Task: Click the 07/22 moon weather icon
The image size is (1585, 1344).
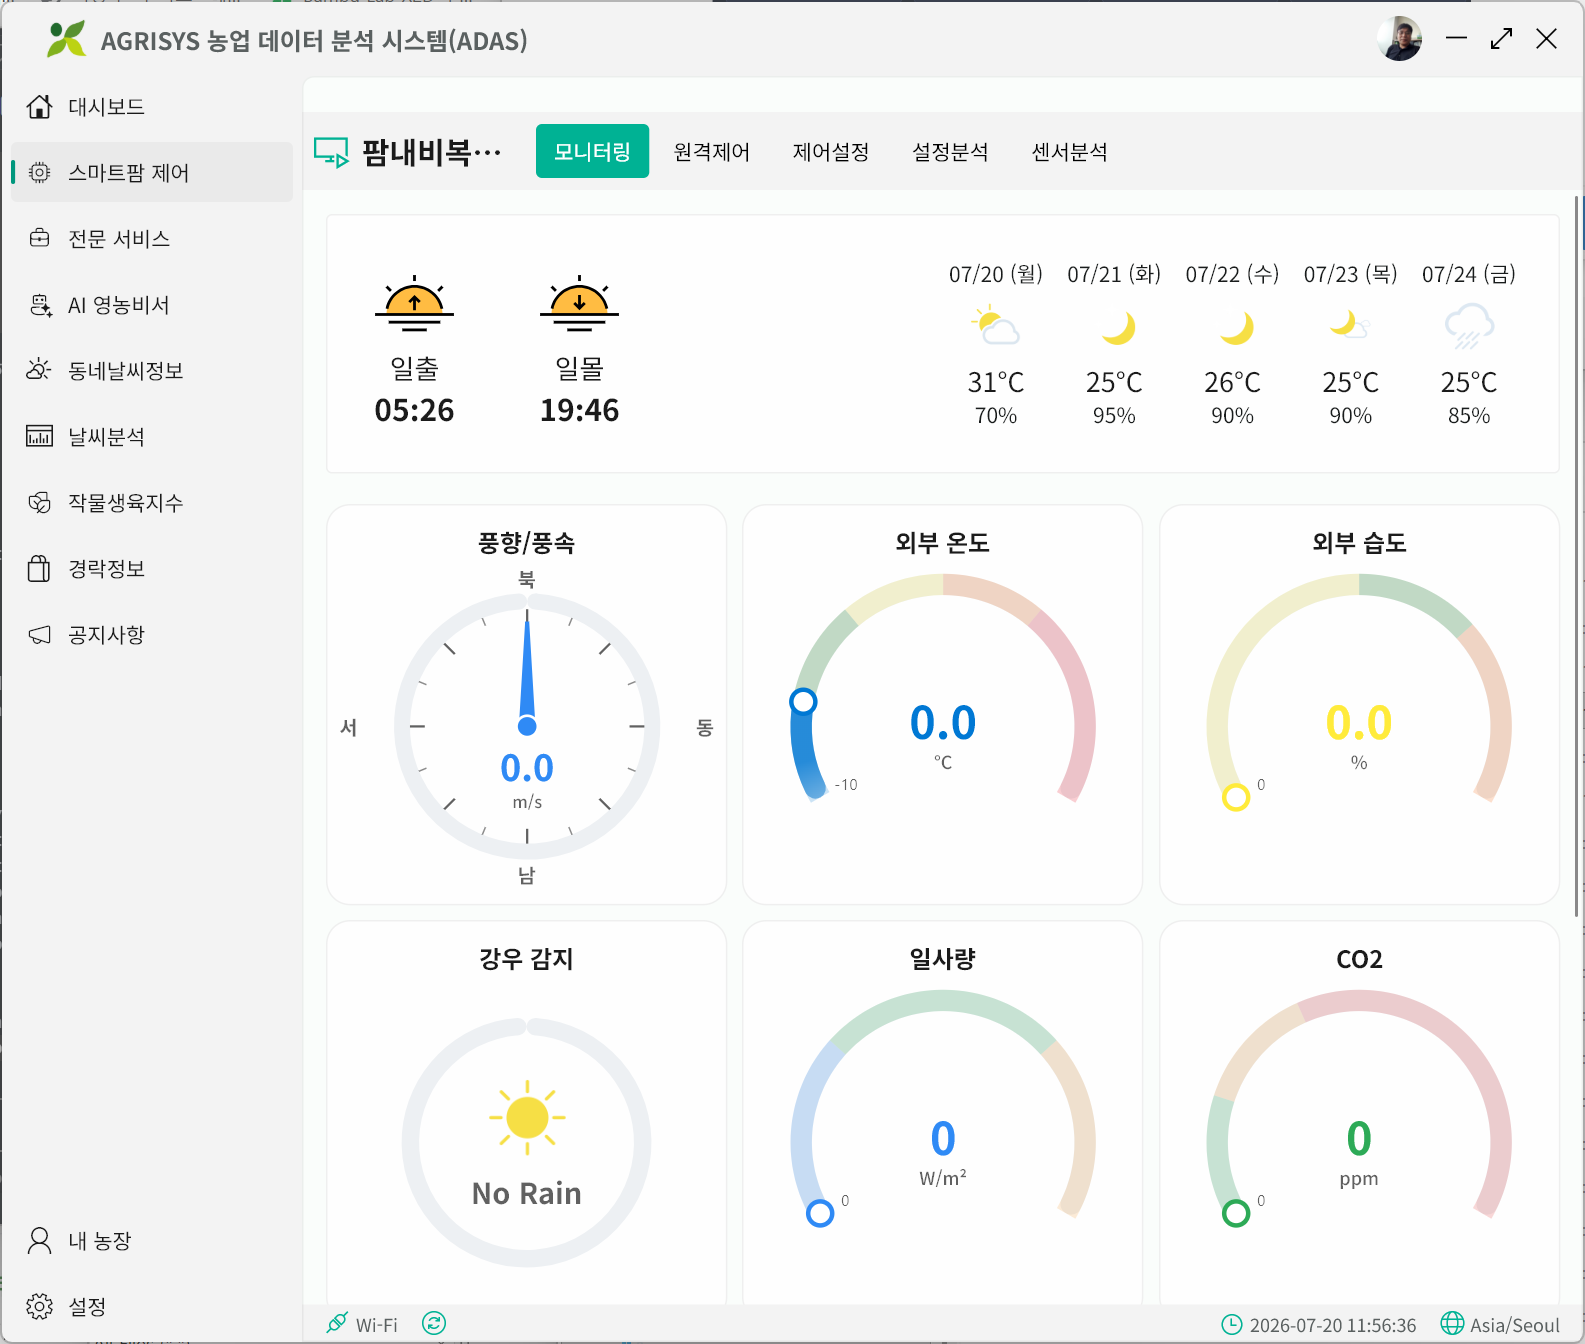Action: [x=1236, y=327]
